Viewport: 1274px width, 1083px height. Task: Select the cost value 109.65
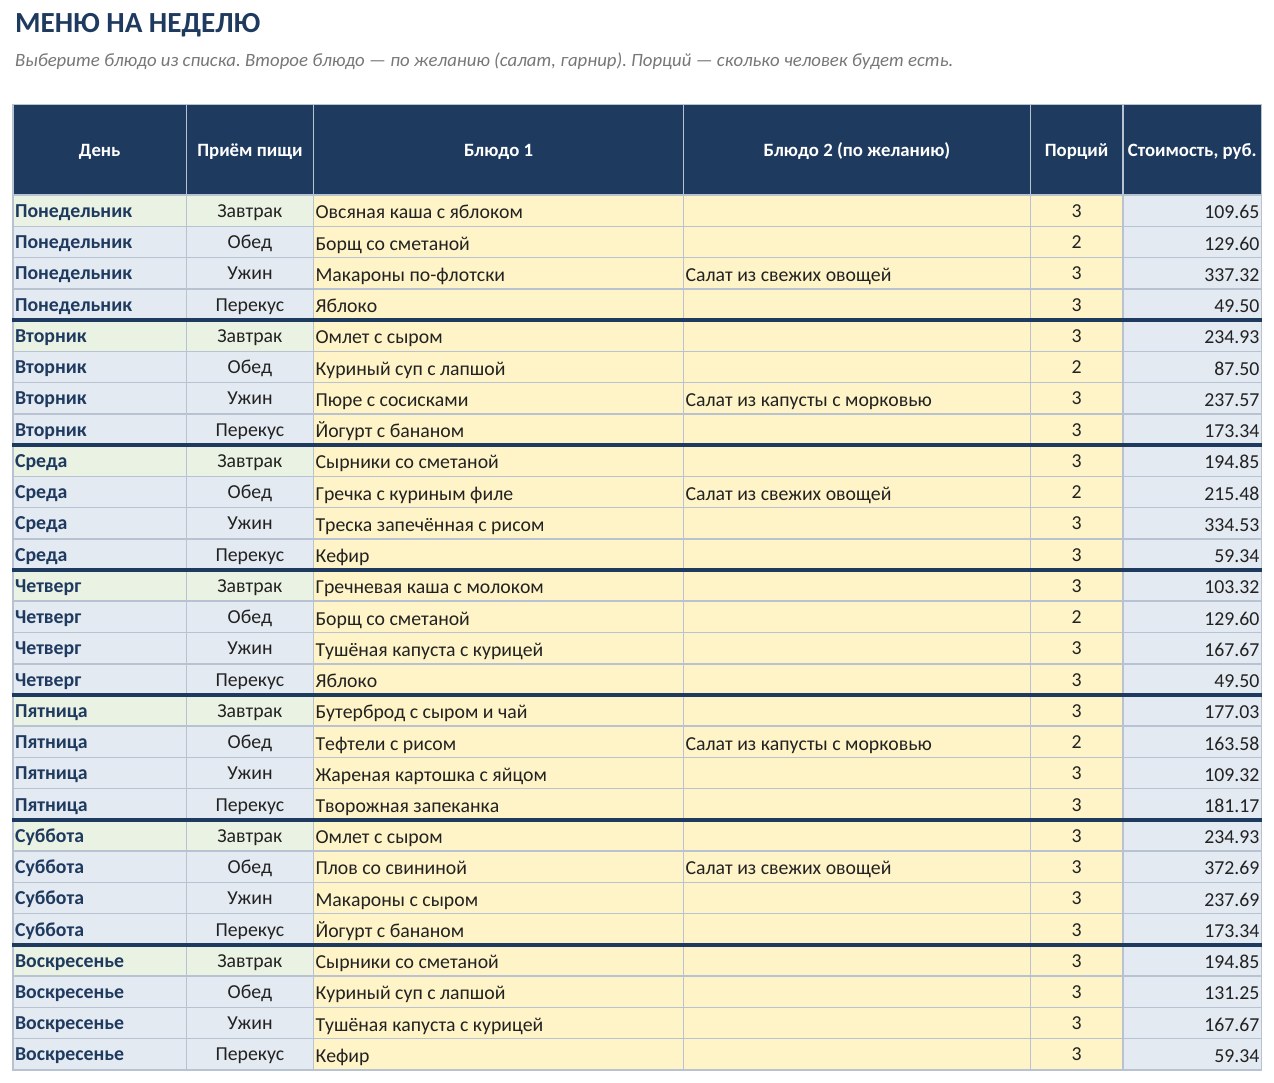pos(1192,211)
